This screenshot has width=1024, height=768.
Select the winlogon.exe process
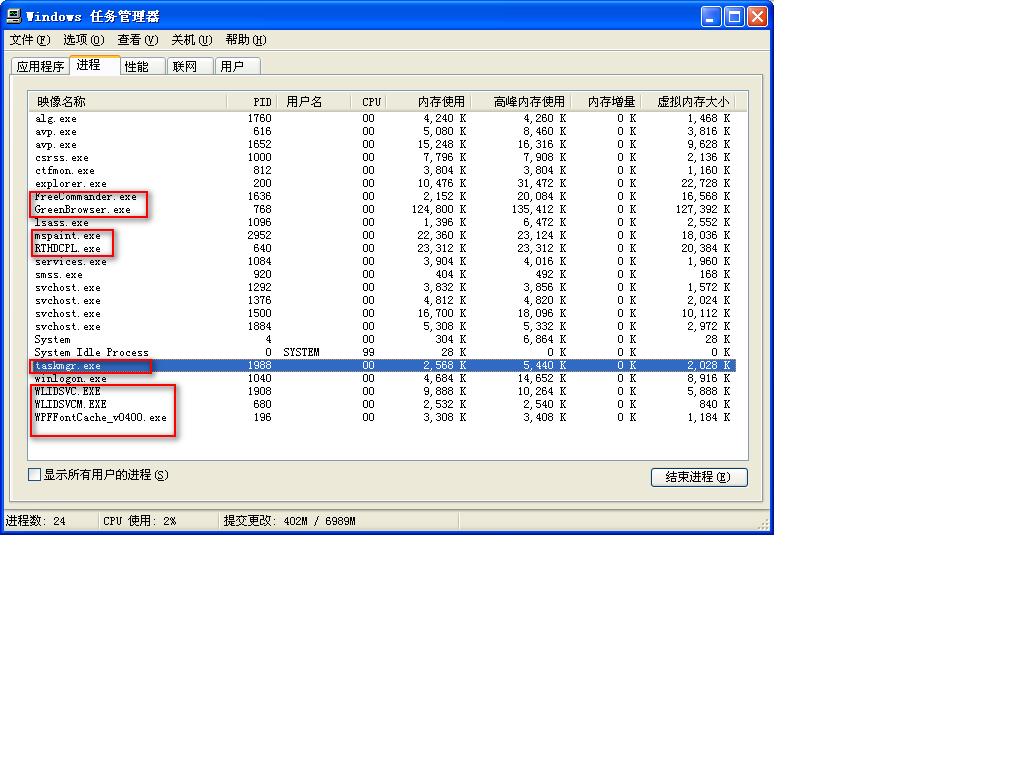(x=383, y=379)
